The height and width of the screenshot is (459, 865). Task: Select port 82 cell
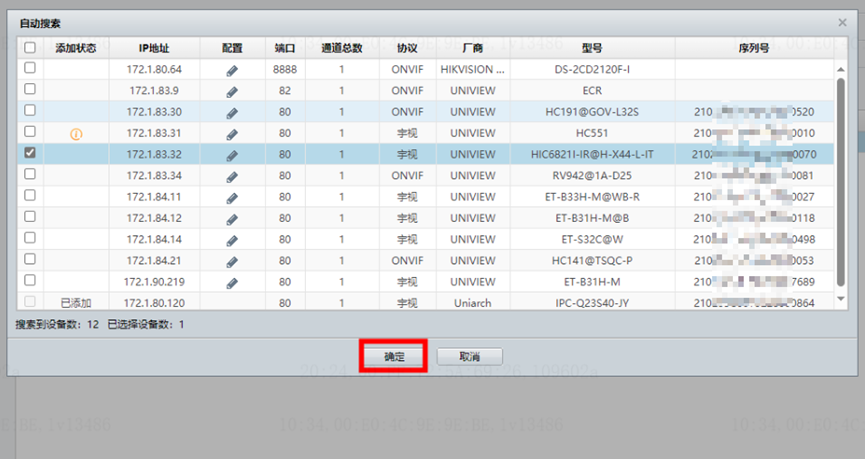coord(285,90)
